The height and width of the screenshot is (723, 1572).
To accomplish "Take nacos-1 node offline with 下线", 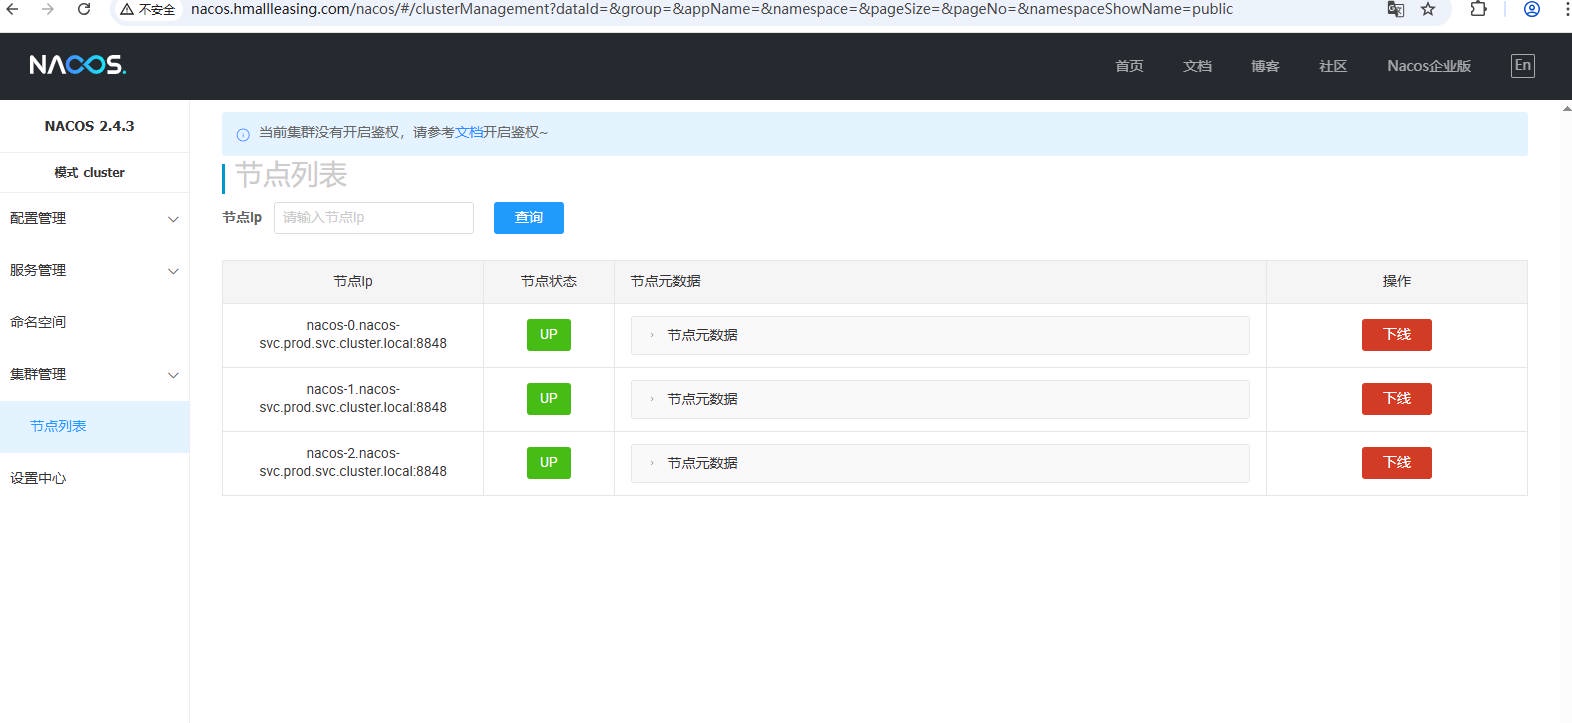I will pyautogui.click(x=1396, y=399).
